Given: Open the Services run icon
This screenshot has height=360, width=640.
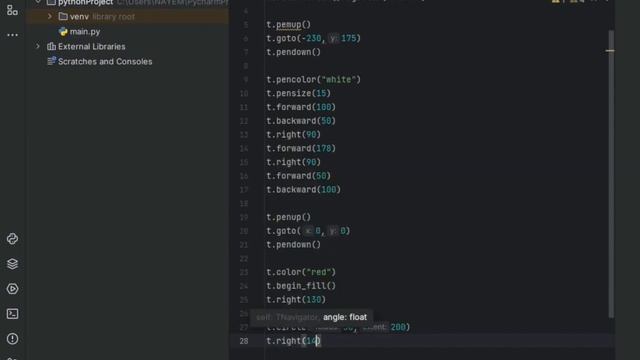Looking at the screenshot, I should (x=12, y=289).
